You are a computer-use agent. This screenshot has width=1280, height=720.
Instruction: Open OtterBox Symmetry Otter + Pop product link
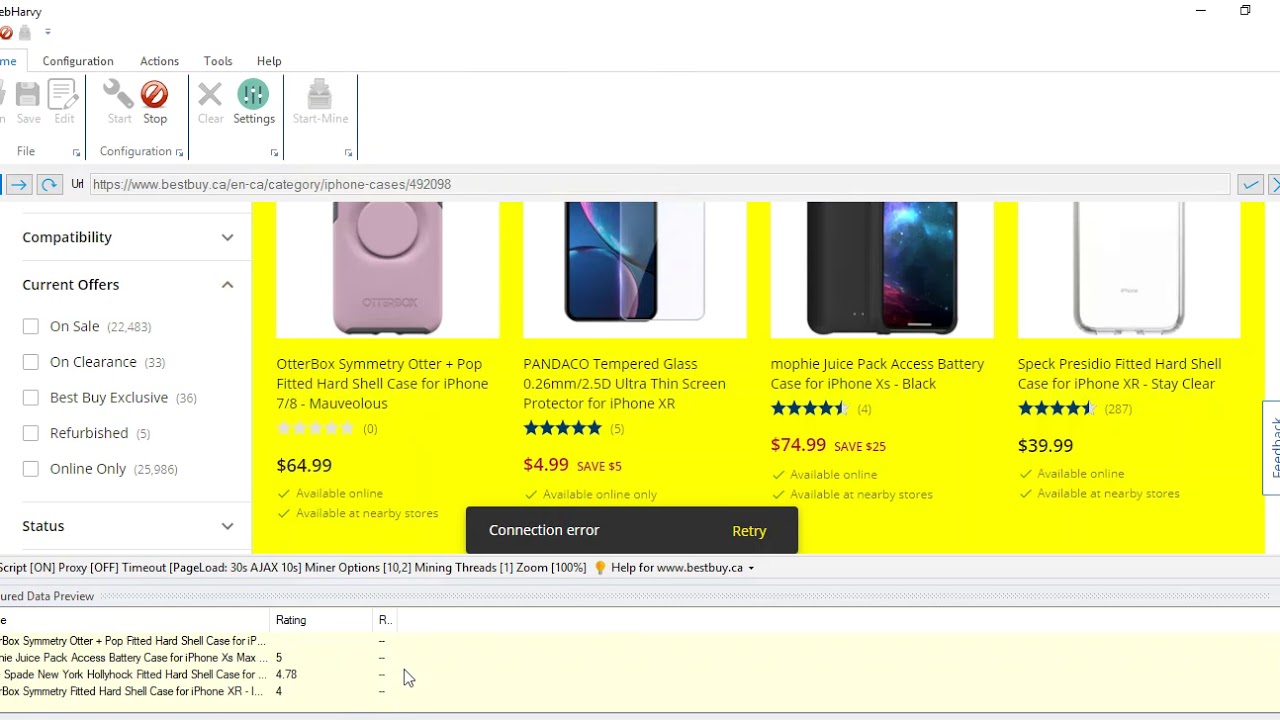click(x=383, y=383)
